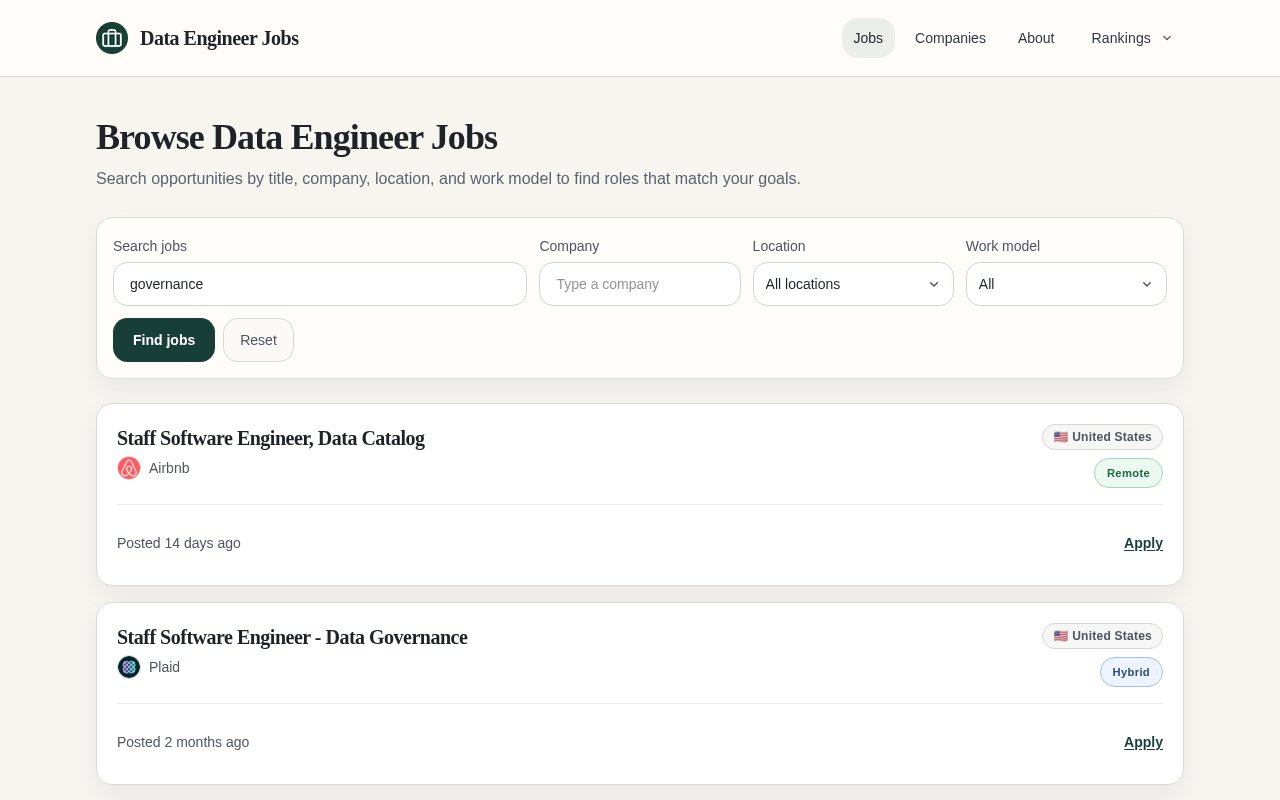Apply to the Airbnb Data Catalog job
Image resolution: width=1280 pixels, height=800 pixels.
point(1143,543)
